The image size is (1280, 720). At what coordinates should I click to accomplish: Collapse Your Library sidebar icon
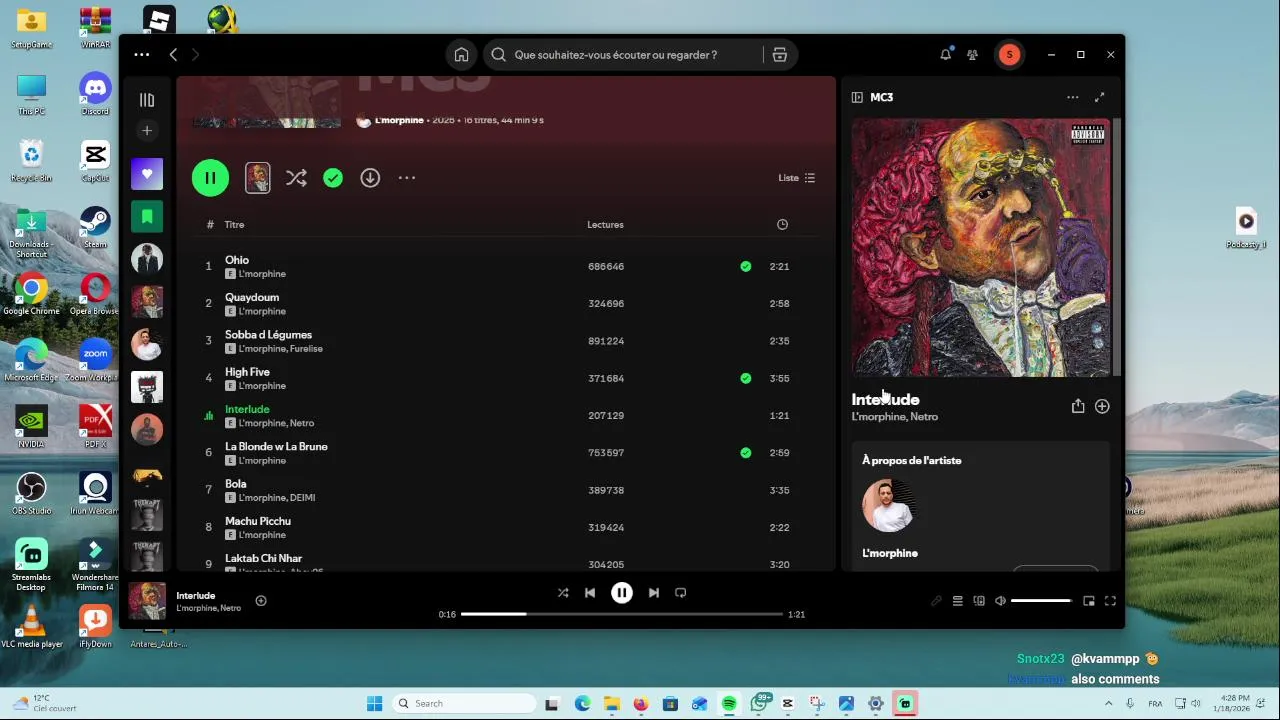pyautogui.click(x=147, y=100)
